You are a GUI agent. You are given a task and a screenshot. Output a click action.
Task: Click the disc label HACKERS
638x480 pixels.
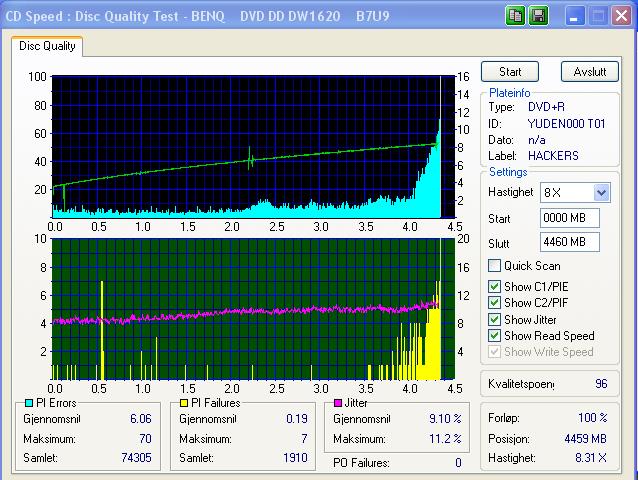tap(553, 156)
